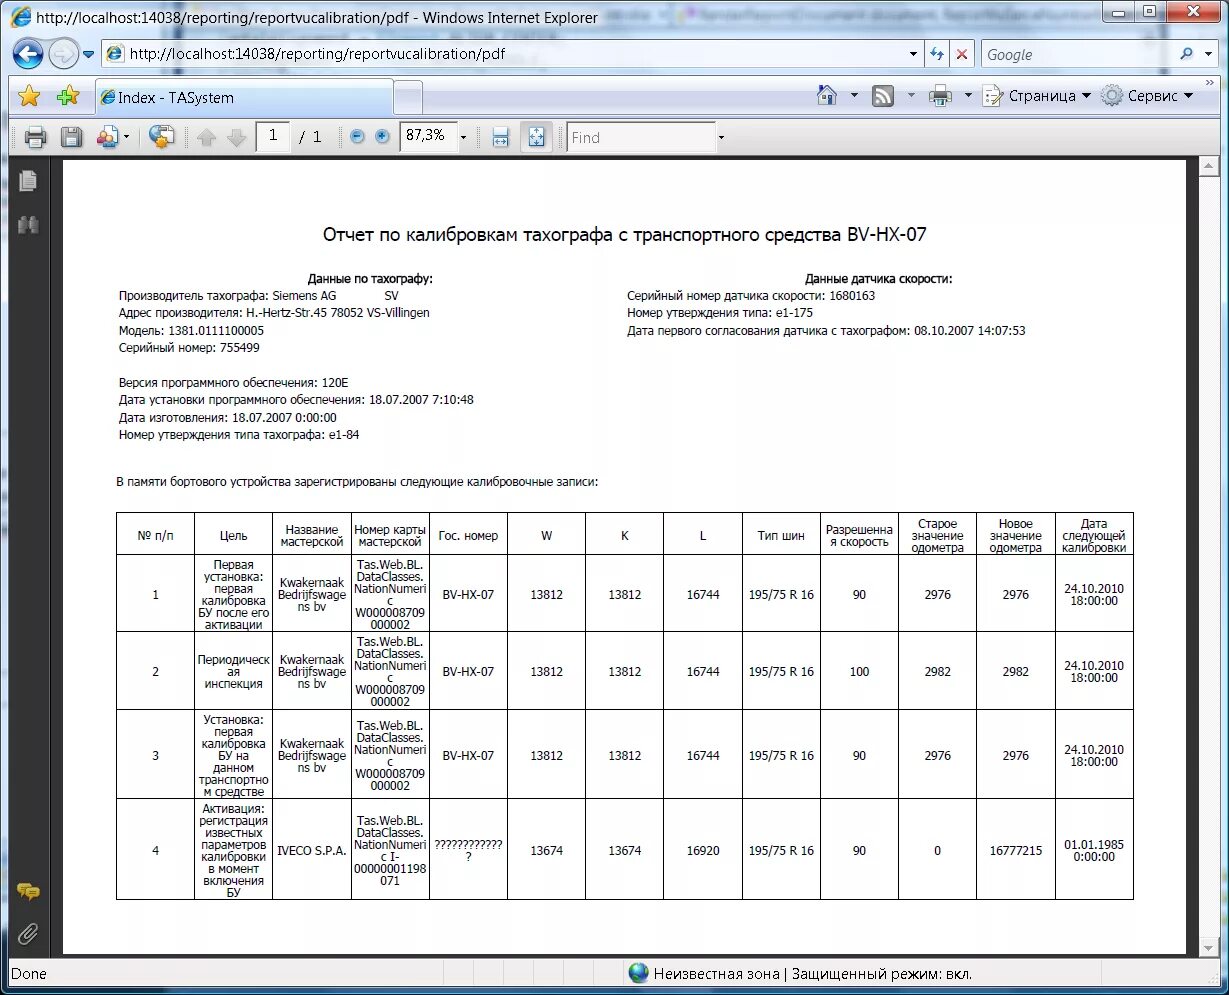Click the 16777215 odometer value
The width and height of the screenshot is (1229, 995).
click(x=1016, y=851)
